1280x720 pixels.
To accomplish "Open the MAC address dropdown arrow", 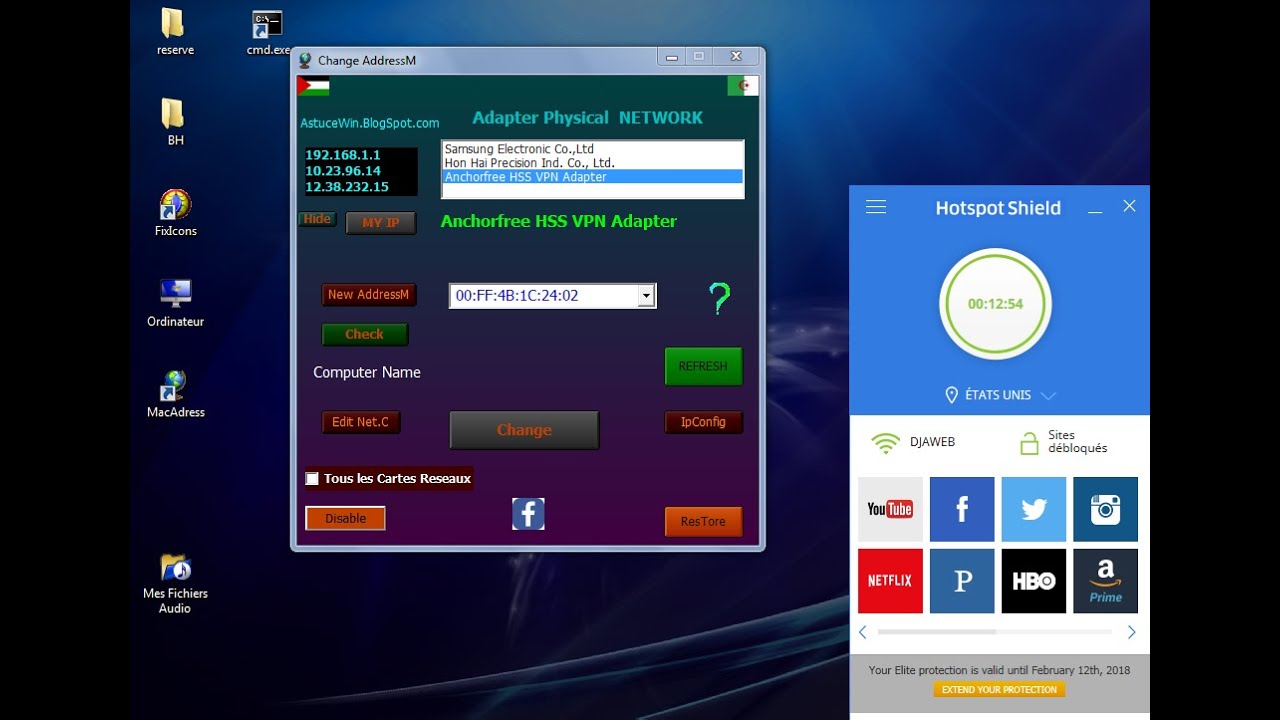I will (646, 296).
